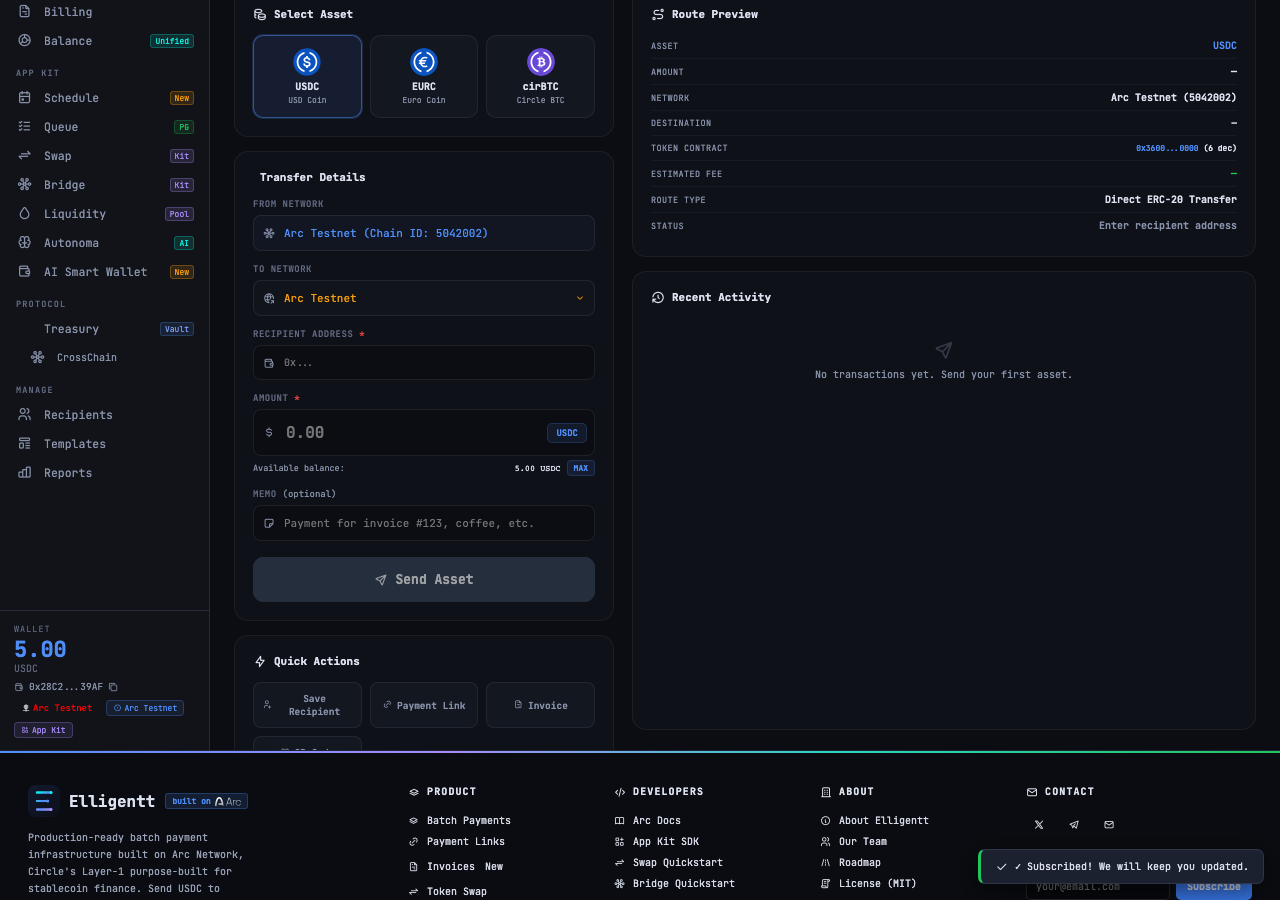Screen dimensions: 1280x900
Task: Click the Save Recipient quick action
Action: pyautogui.click(x=307, y=705)
